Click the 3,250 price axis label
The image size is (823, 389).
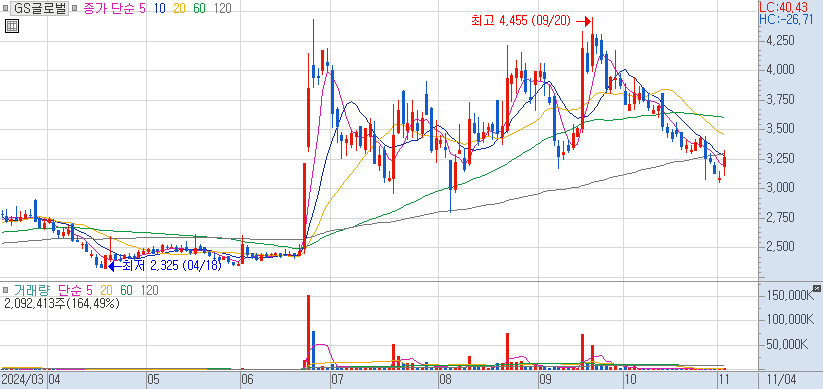point(779,159)
